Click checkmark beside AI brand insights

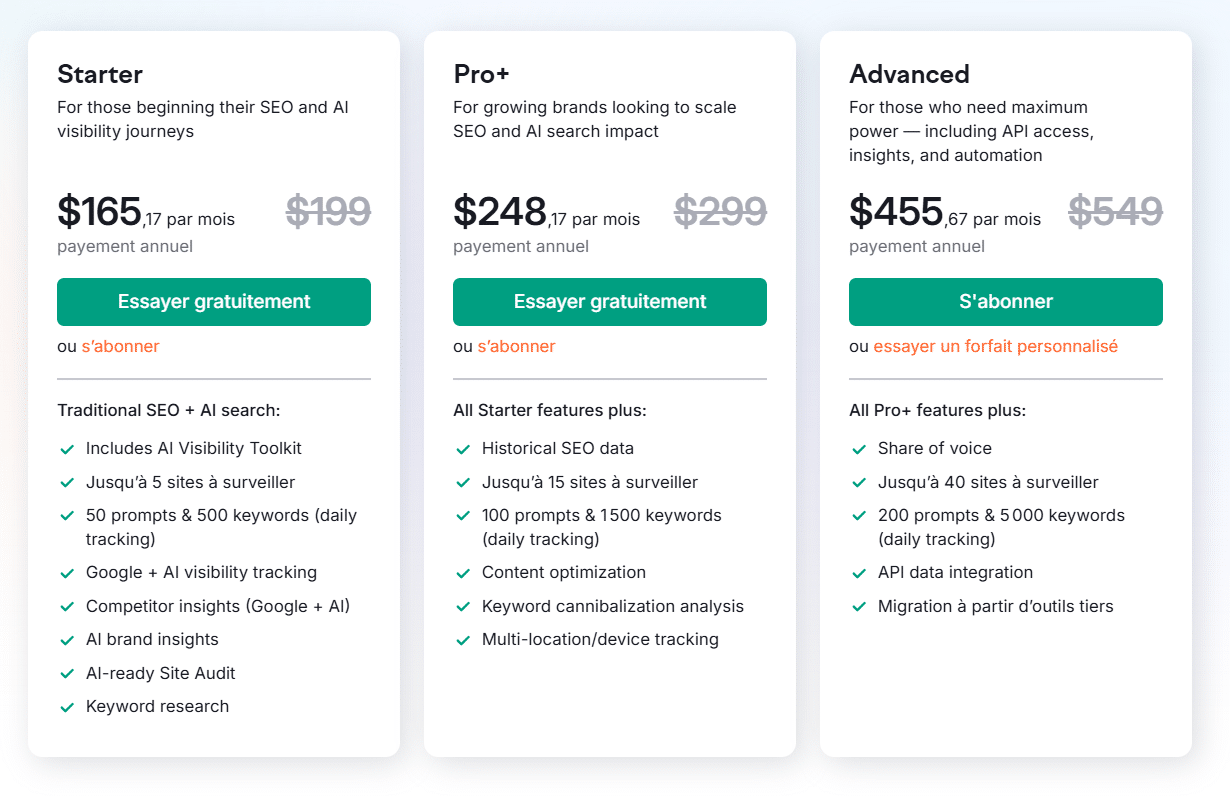(67, 640)
